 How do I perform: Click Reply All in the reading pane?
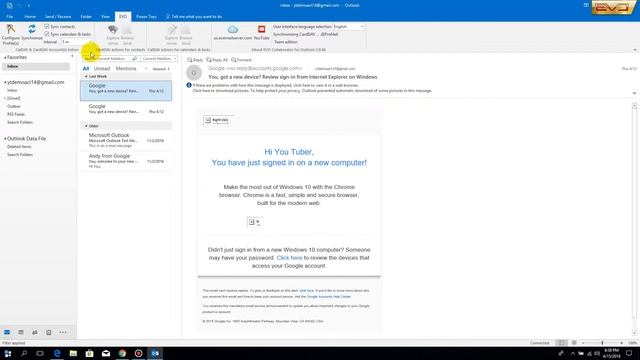click(x=217, y=60)
